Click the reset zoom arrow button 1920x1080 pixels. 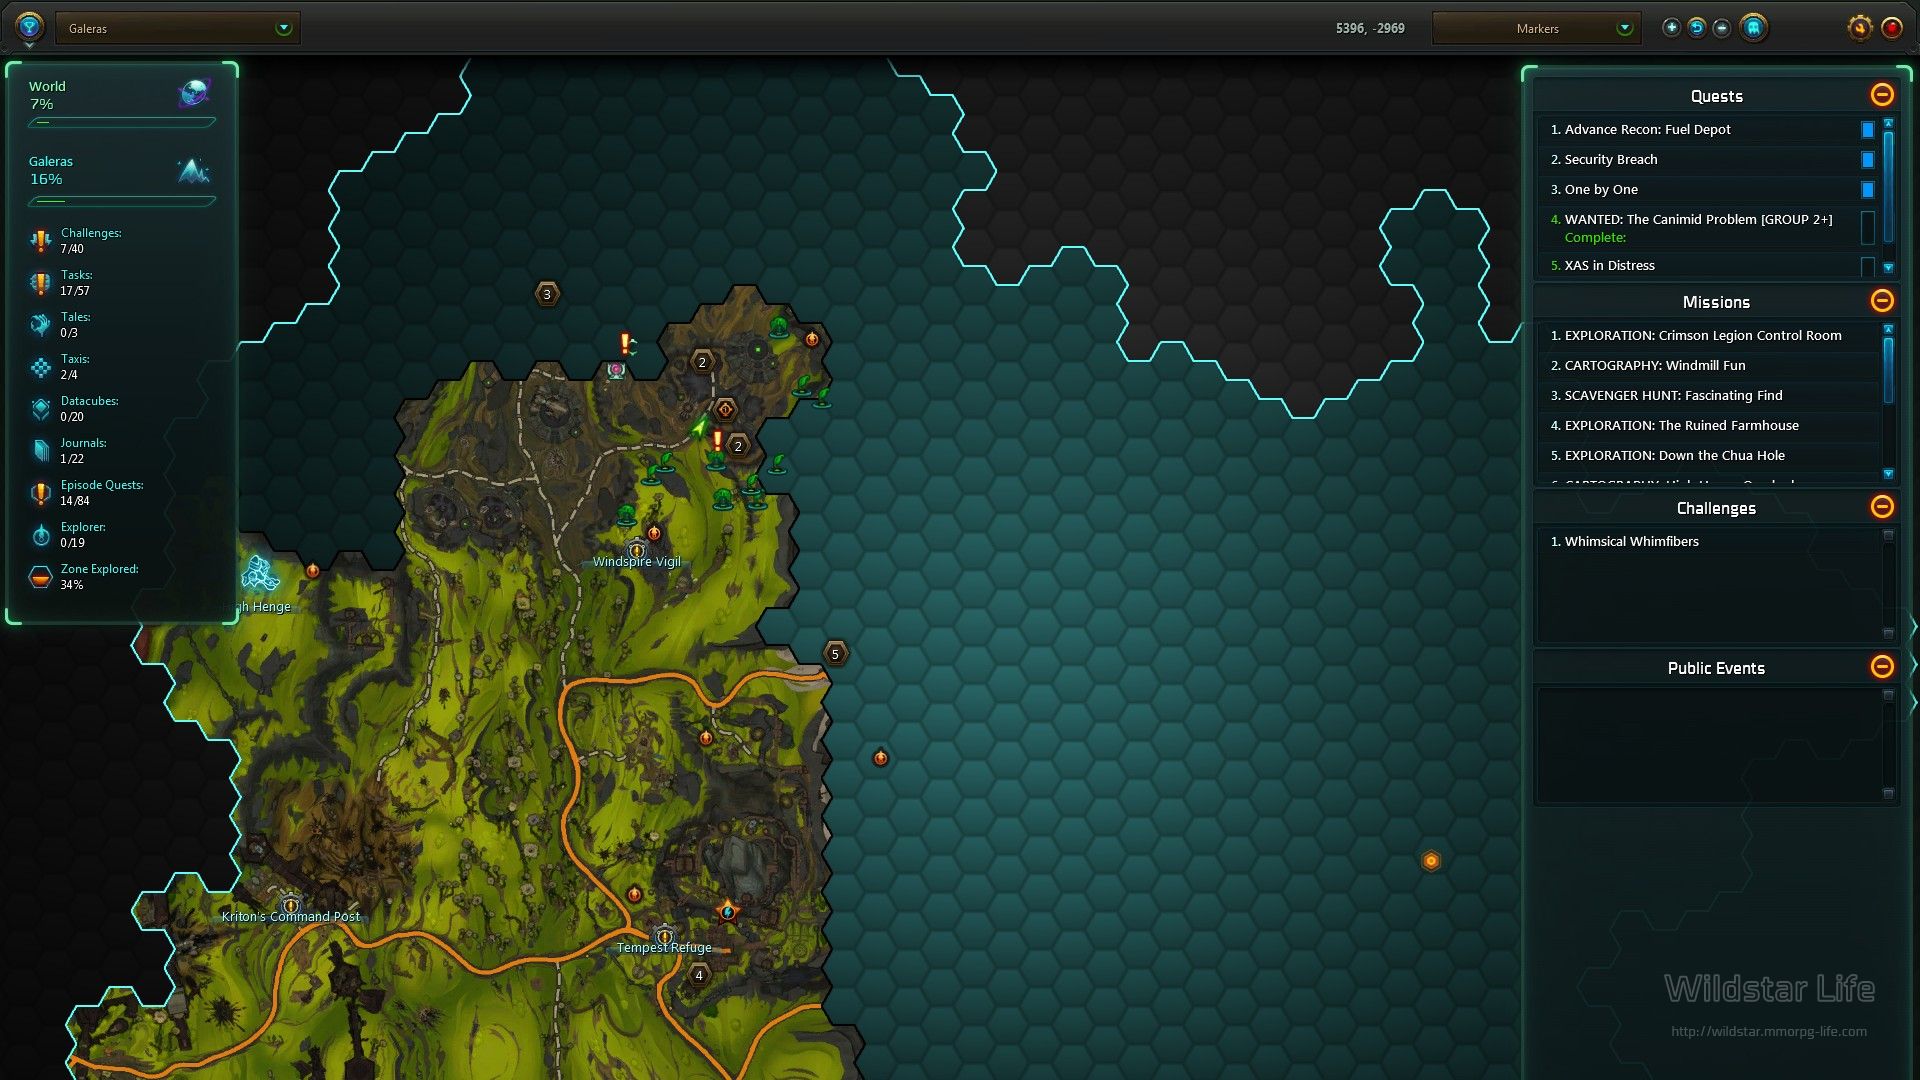pyautogui.click(x=1697, y=28)
